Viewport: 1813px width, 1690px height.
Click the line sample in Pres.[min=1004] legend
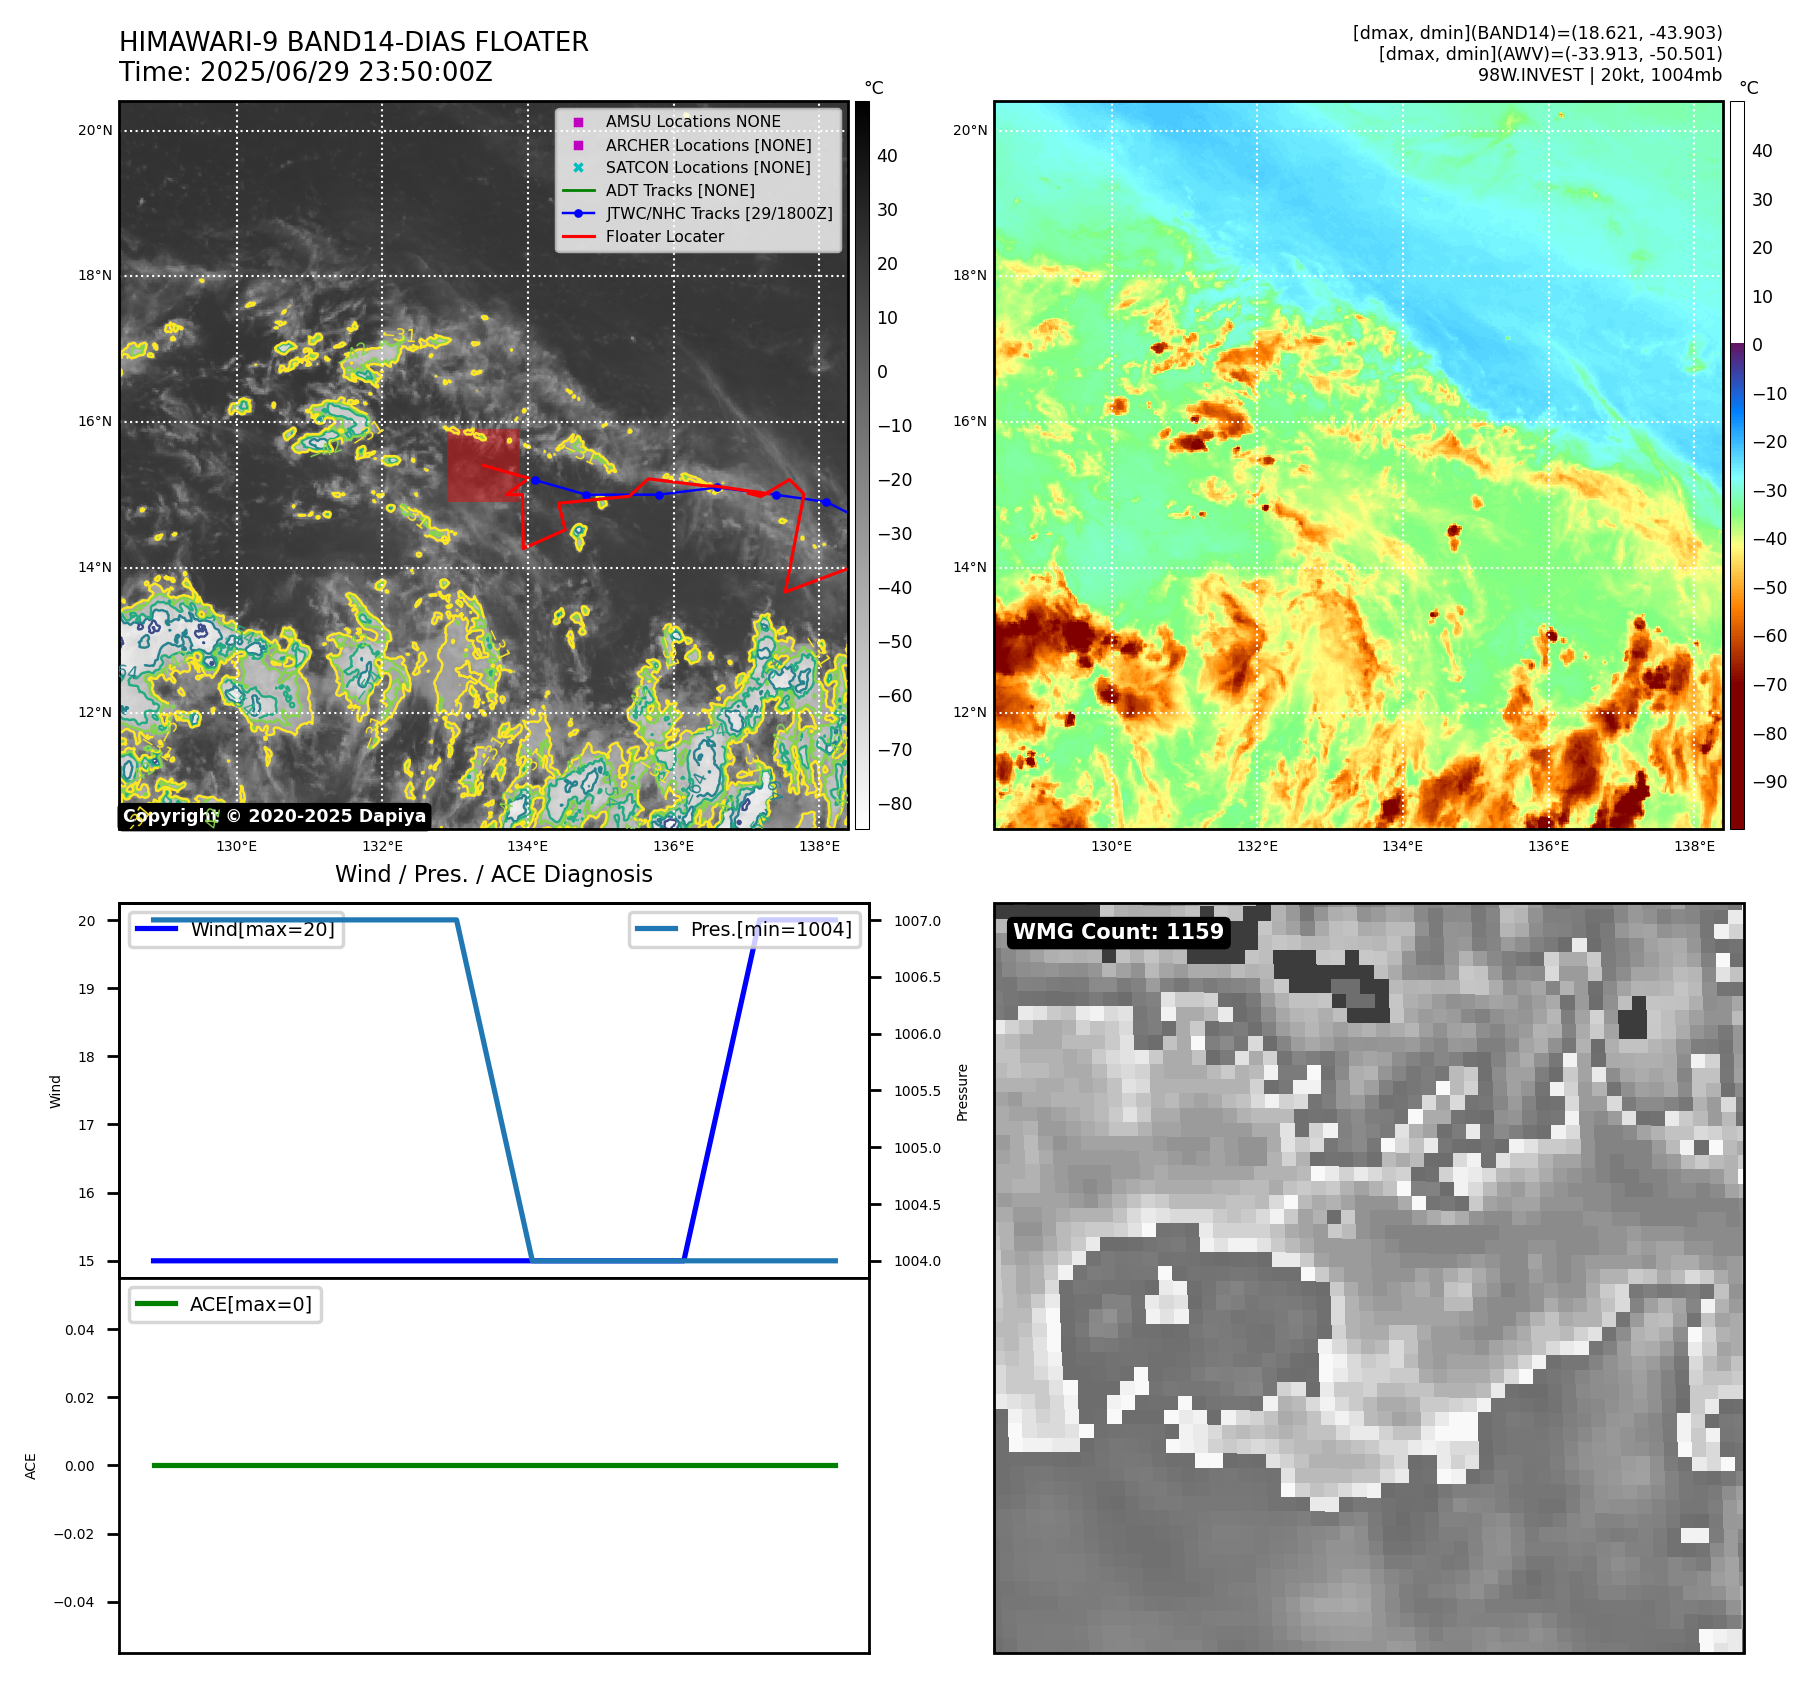657,929
